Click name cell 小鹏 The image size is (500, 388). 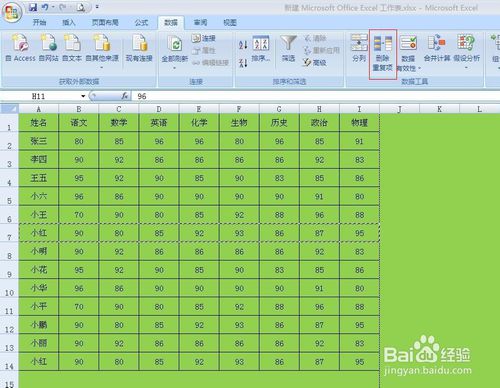39,325
